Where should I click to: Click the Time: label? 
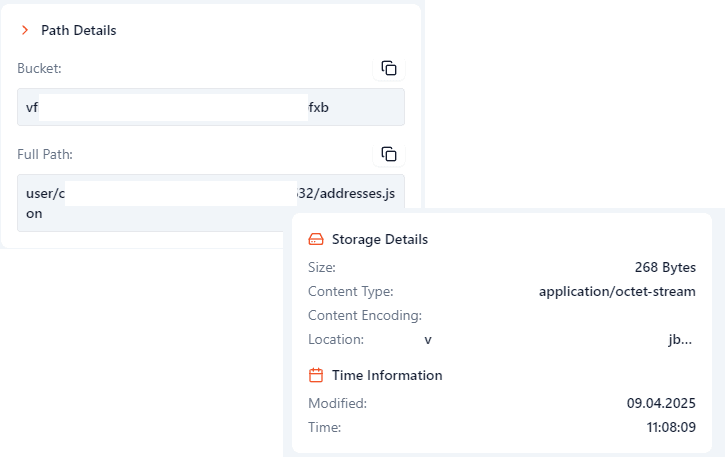[x=325, y=427]
